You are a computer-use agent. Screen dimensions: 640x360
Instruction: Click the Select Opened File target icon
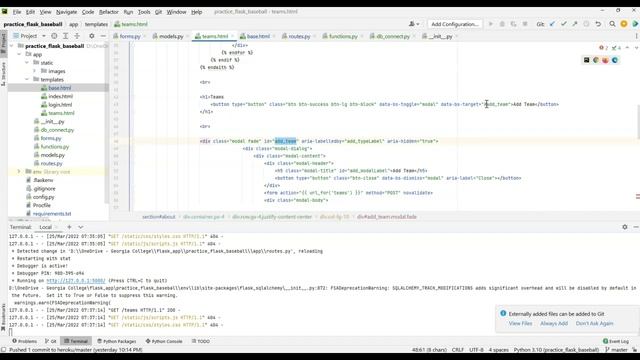[x=54, y=36]
